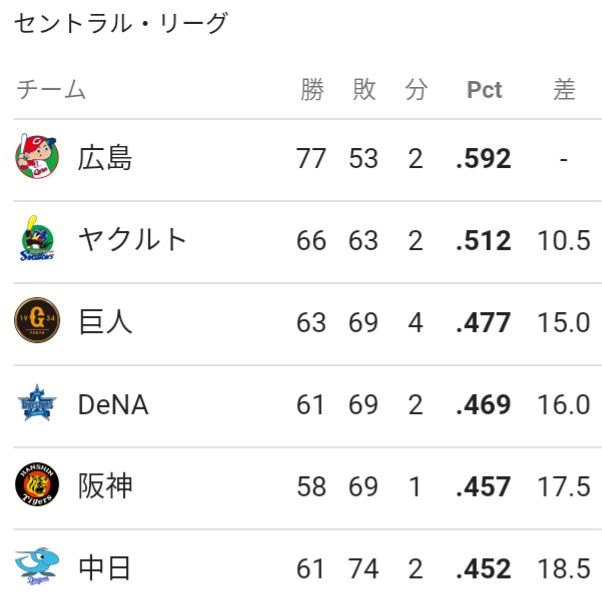
Task: Open the 広島 team name link
Action: tap(105, 158)
